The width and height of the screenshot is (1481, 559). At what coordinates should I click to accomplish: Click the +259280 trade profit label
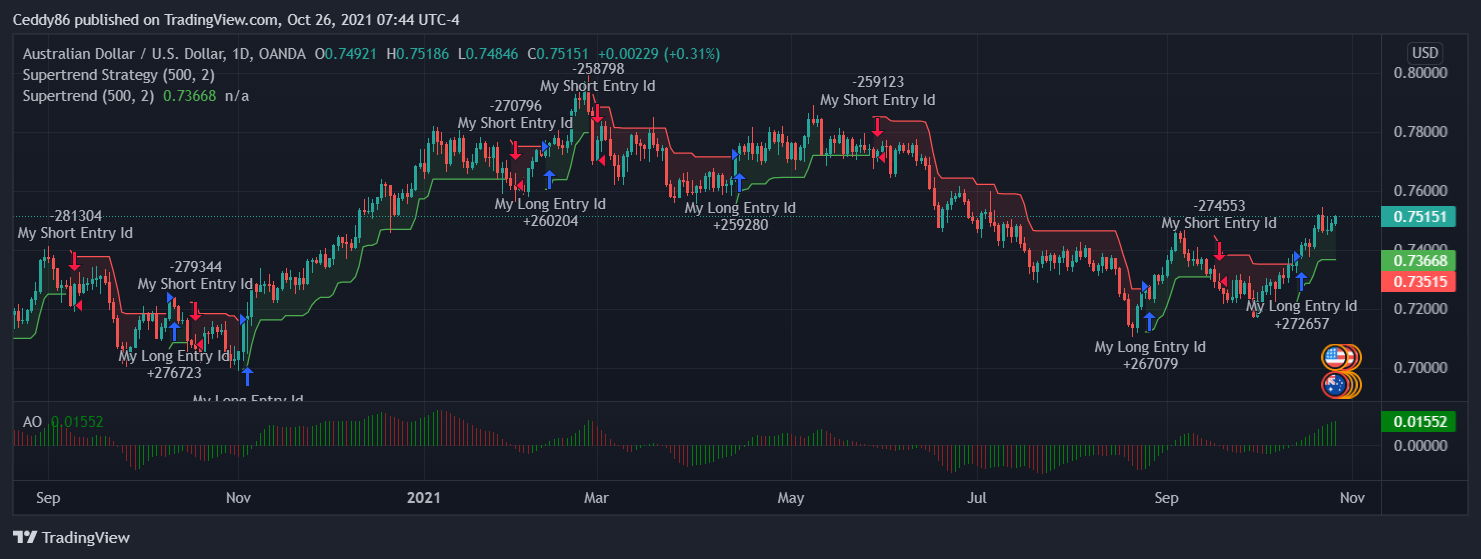click(740, 225)
